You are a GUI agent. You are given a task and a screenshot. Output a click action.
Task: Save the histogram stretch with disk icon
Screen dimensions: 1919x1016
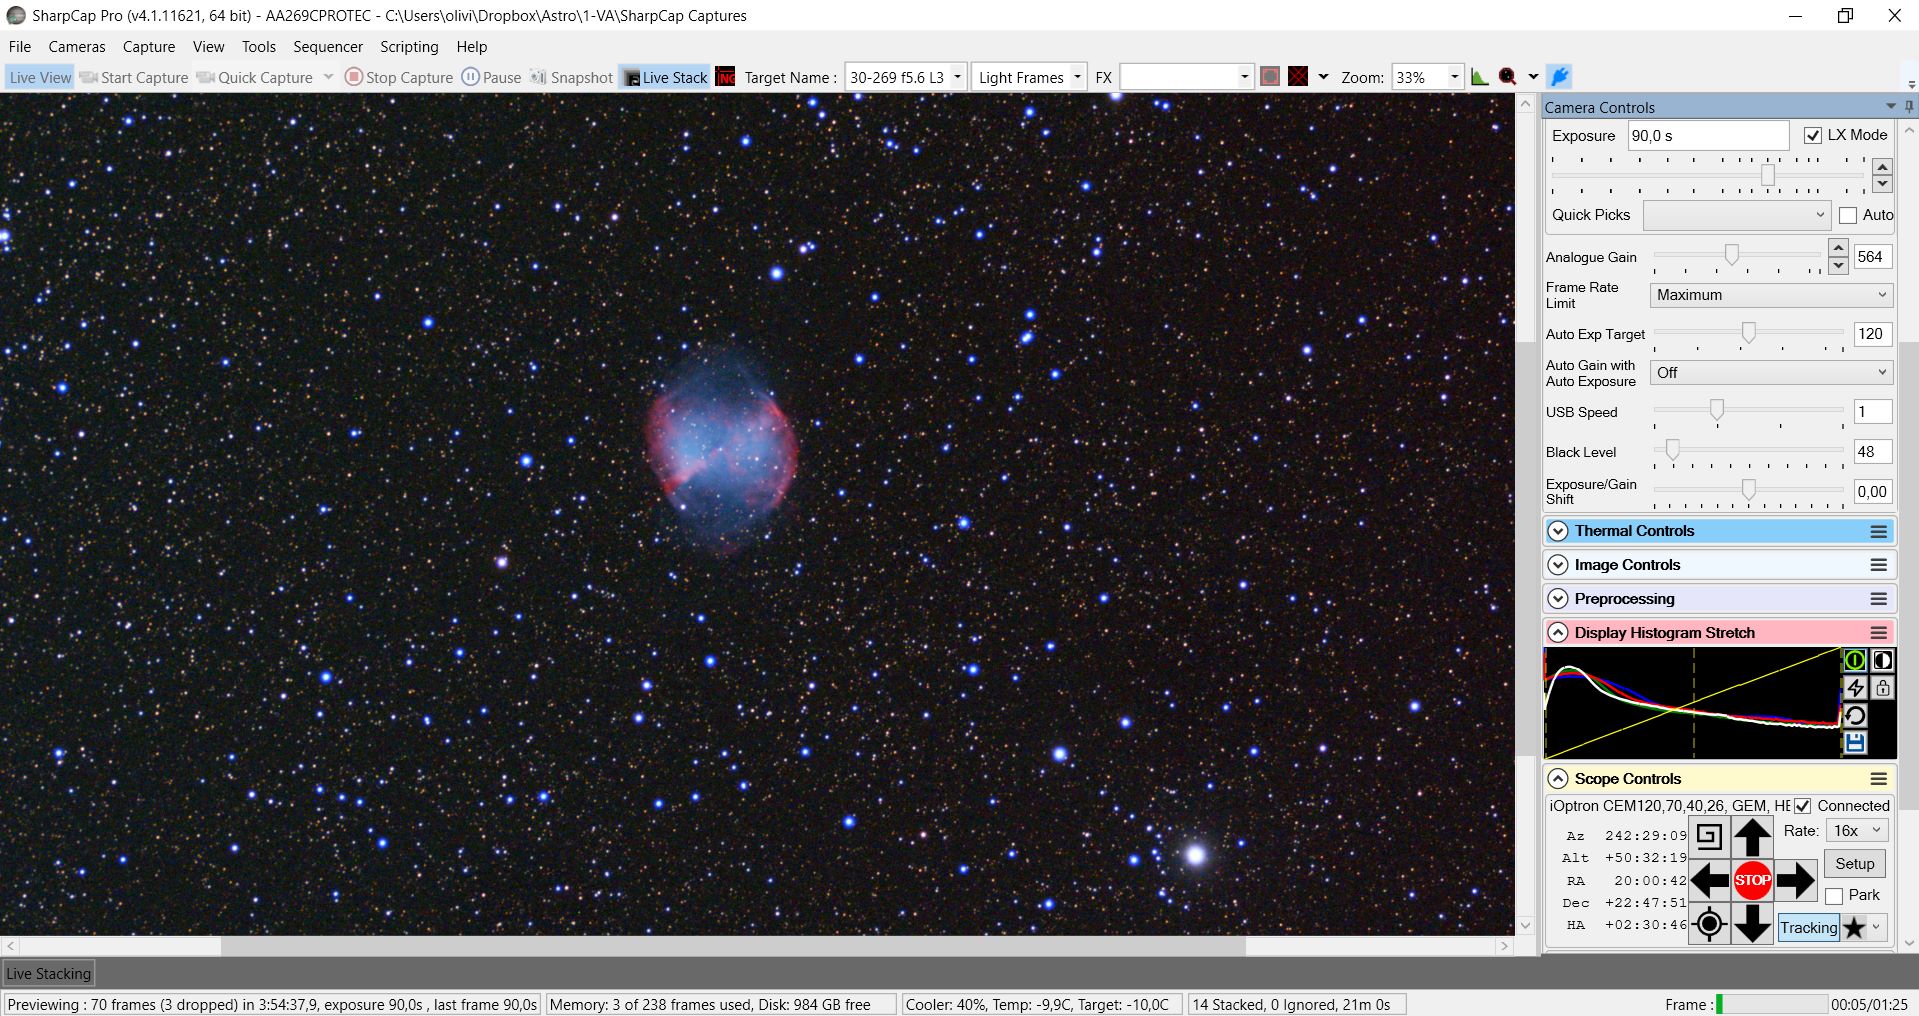[x=1855, y=742]
